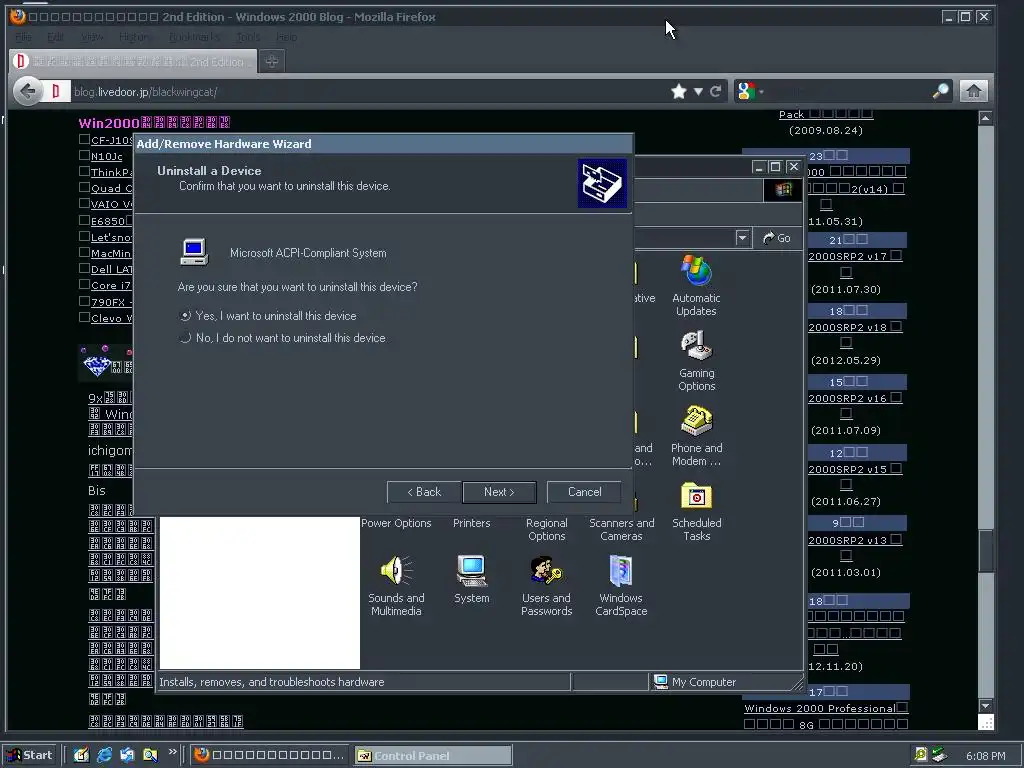Bookmark page with the star icon

pos(679,91)
